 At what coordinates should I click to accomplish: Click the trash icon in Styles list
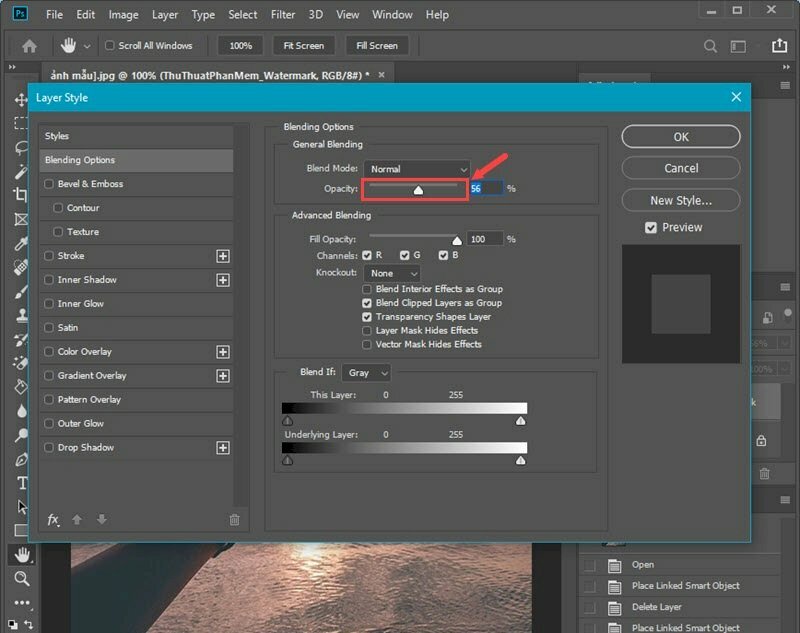tap(234, 520)
